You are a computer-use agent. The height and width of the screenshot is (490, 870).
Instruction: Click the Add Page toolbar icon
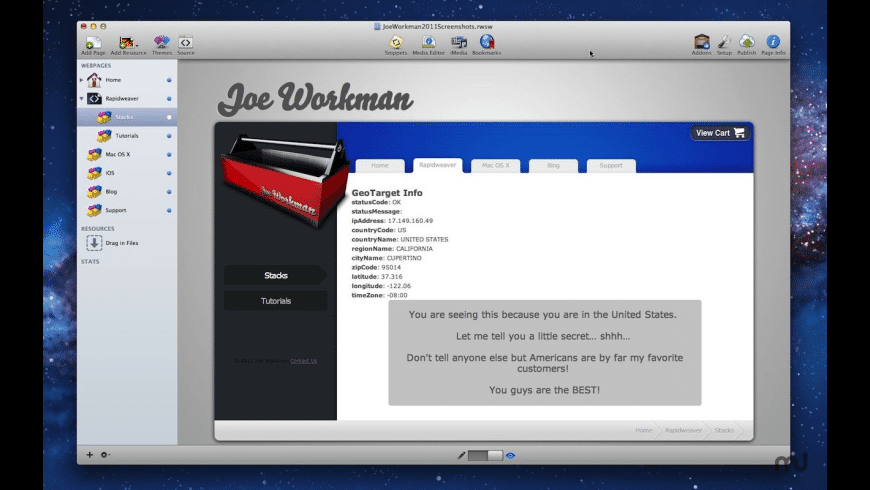tap(93, 45)
